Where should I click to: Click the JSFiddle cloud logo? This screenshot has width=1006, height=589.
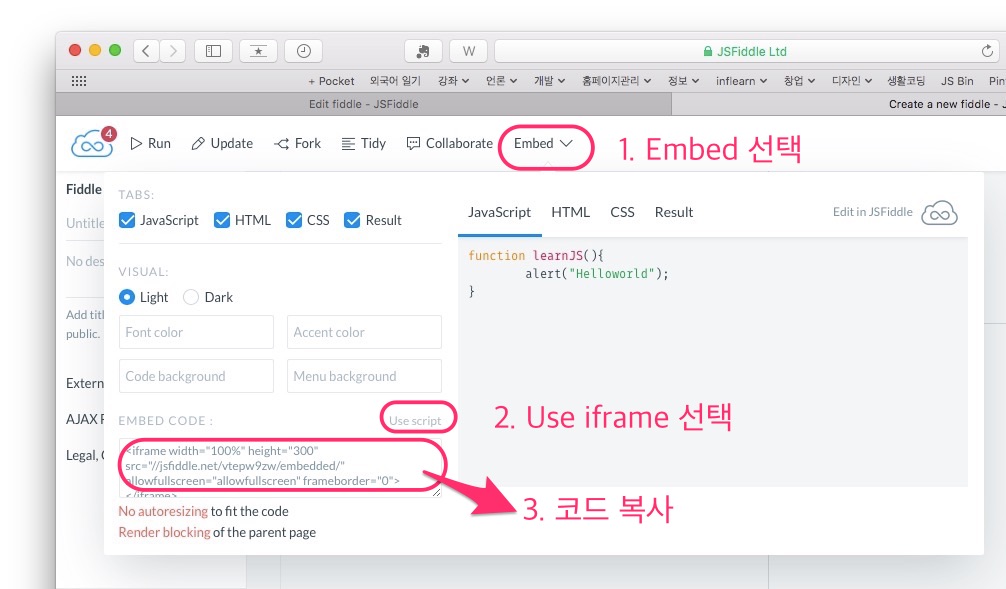pyautogui.click(x=92, y=143)
